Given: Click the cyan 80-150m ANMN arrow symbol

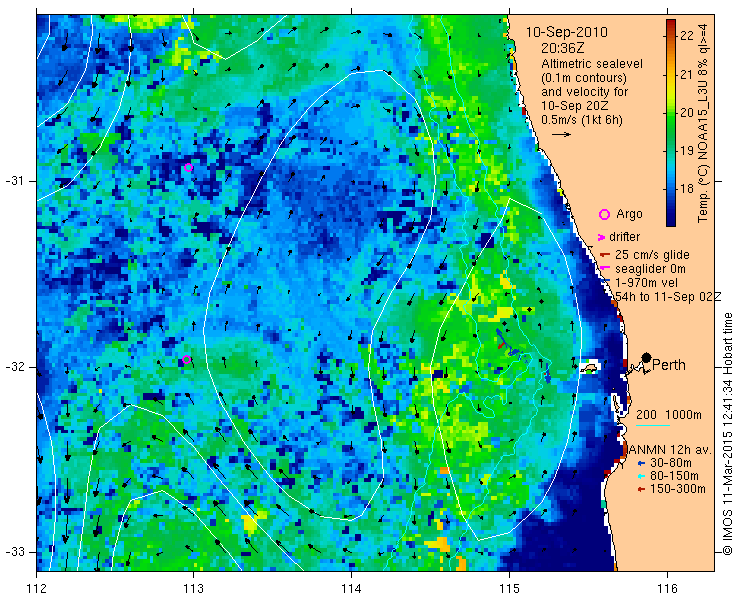Looking at the screenshot, I should click(641, 476).
